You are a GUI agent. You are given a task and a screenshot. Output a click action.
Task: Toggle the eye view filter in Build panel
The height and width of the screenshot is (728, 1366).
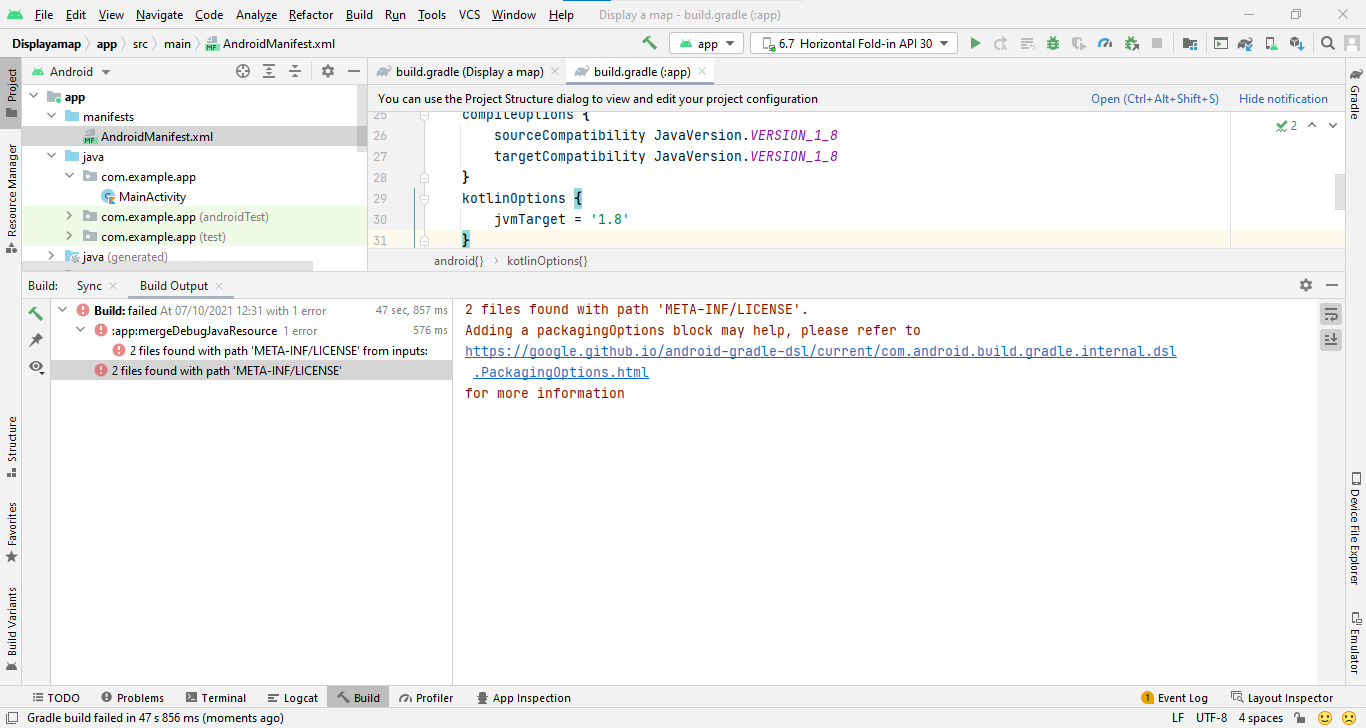click(x=36, y=367)
